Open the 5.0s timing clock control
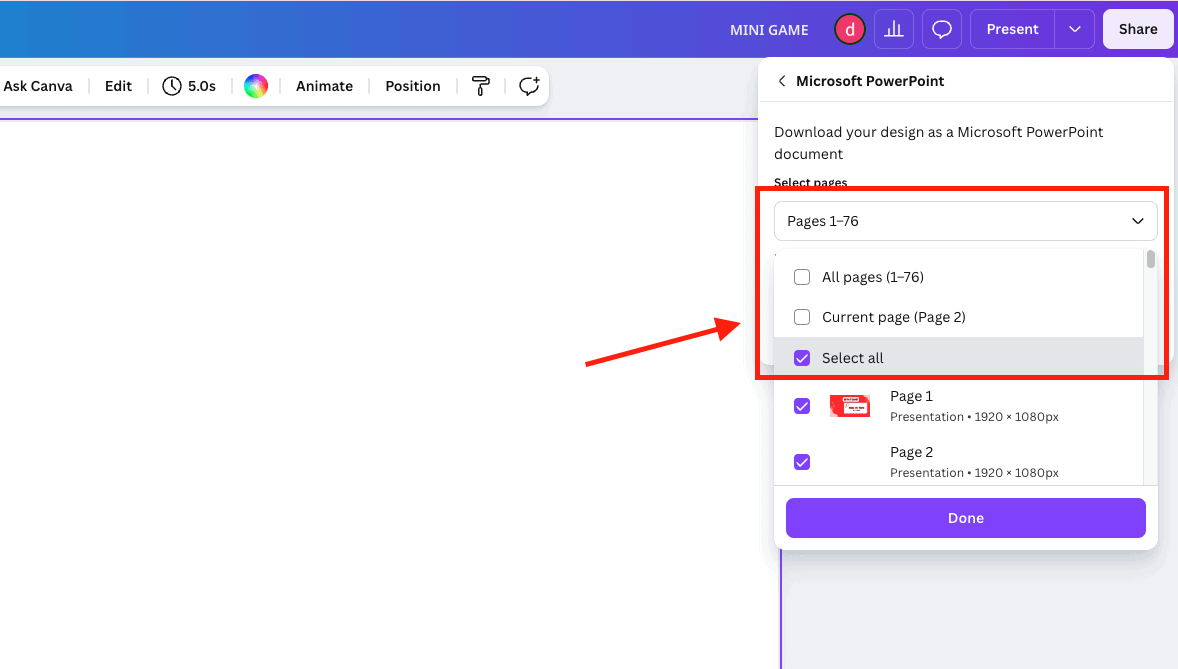This screenshot has height=669, width=1178. click(189, 86)
